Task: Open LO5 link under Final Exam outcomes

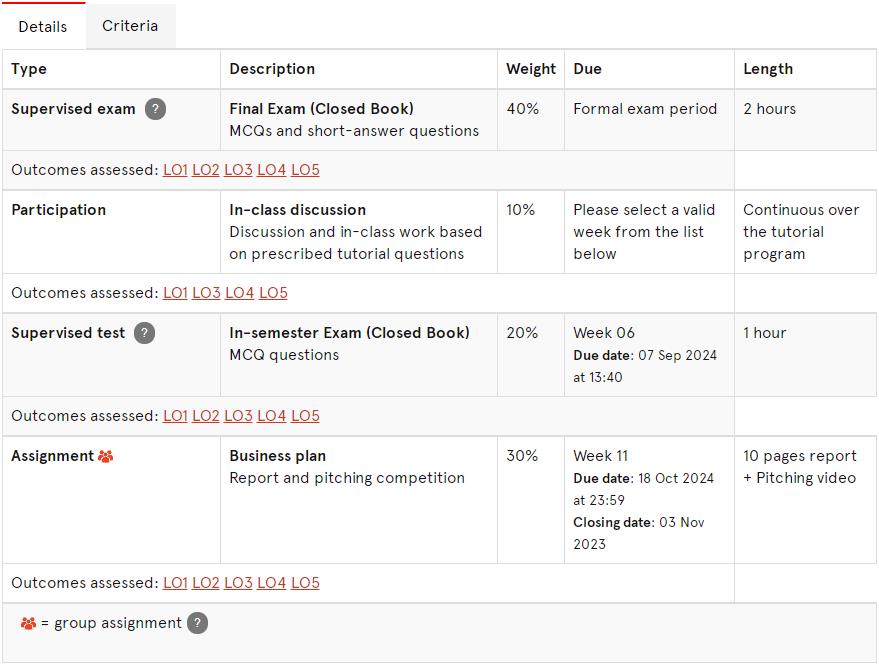Action: click(x=305, y=170)
